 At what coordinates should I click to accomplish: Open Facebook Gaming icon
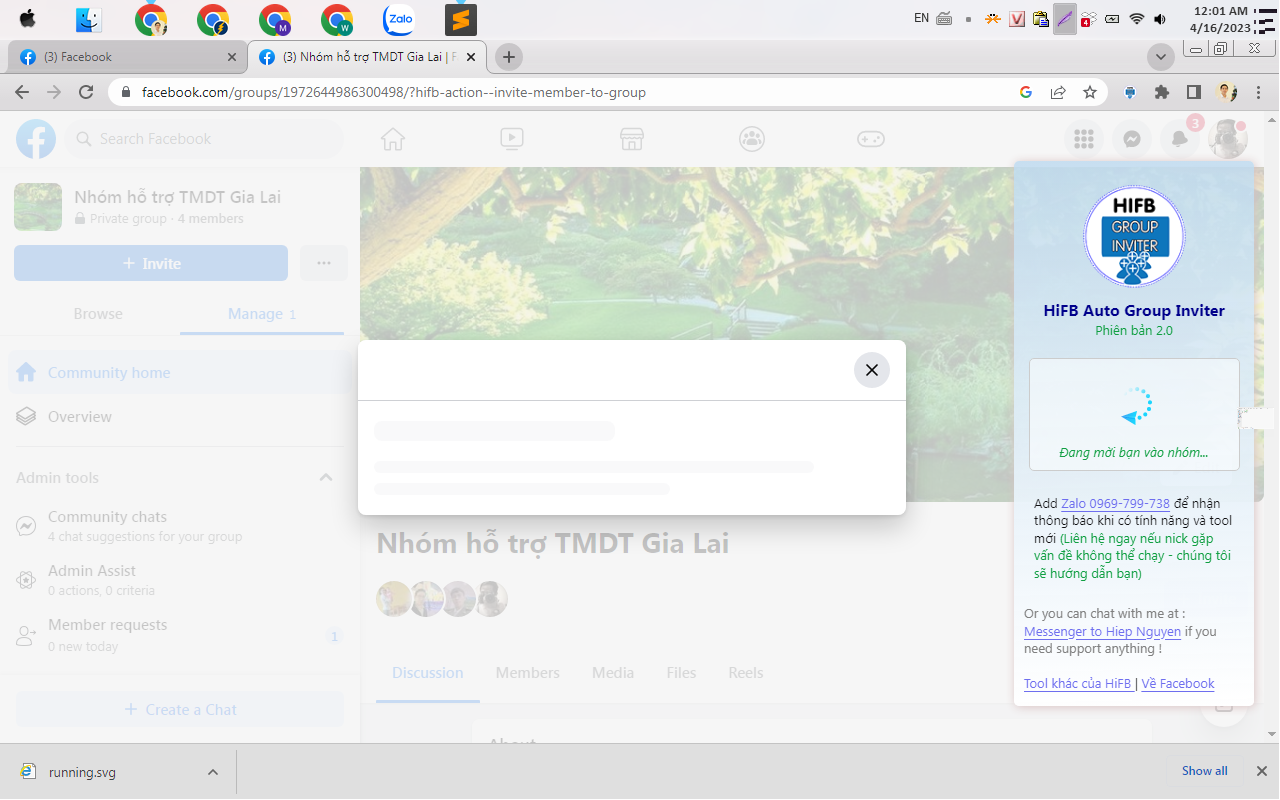point(871,139)
